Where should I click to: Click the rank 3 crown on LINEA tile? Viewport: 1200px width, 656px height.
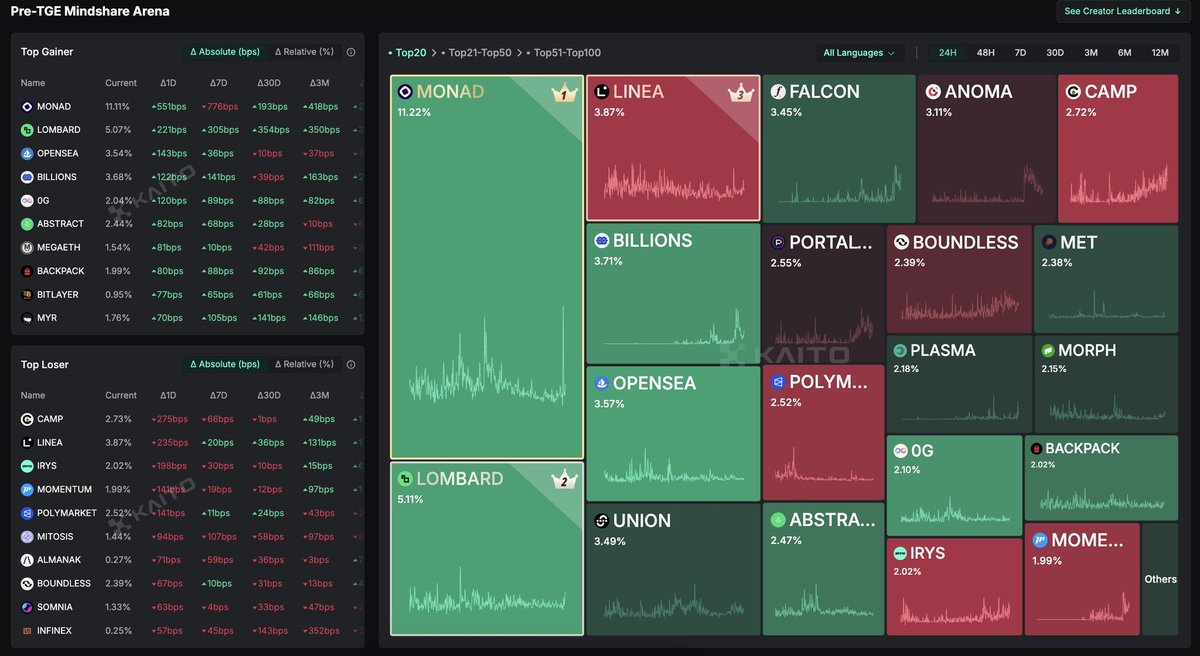[739, 95]
